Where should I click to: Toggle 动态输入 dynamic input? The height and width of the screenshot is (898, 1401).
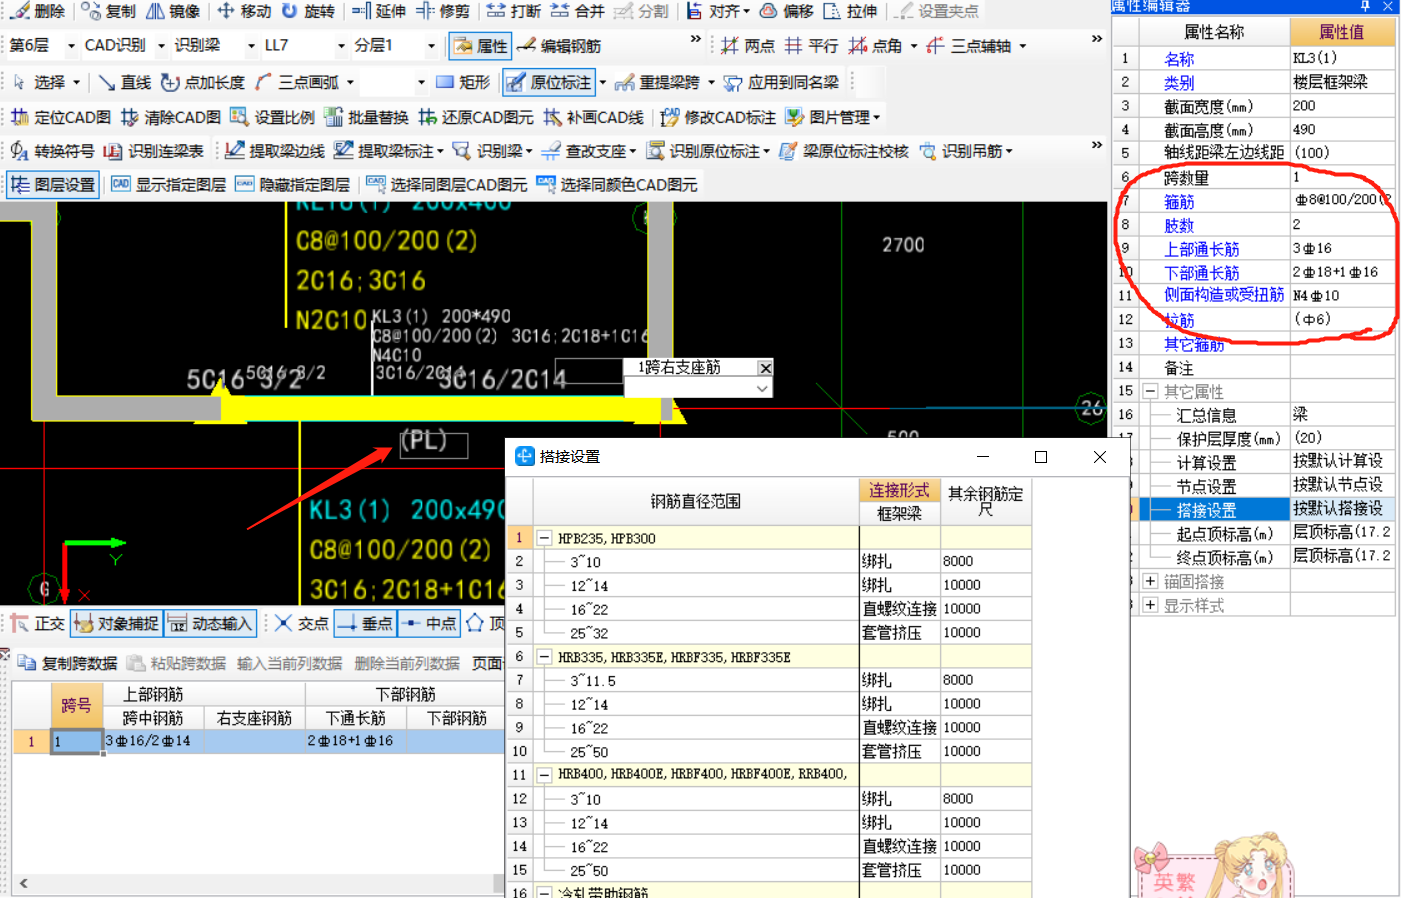pyautogui.click(x=210, y=624)
